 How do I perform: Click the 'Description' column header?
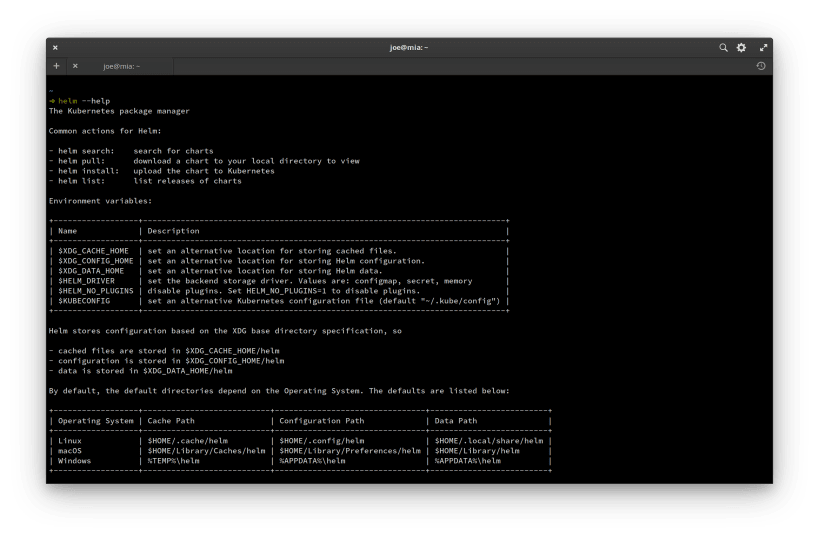click(173, 231)
